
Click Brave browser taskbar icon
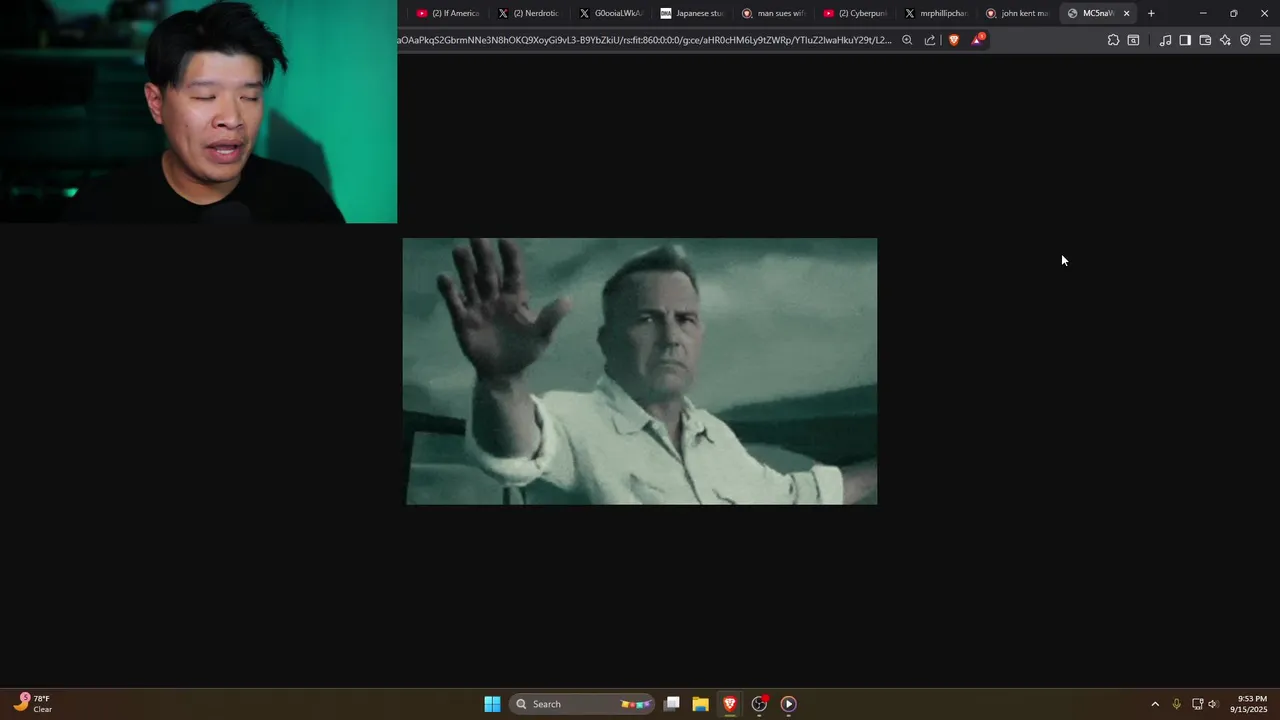click(x=730, y=704)
